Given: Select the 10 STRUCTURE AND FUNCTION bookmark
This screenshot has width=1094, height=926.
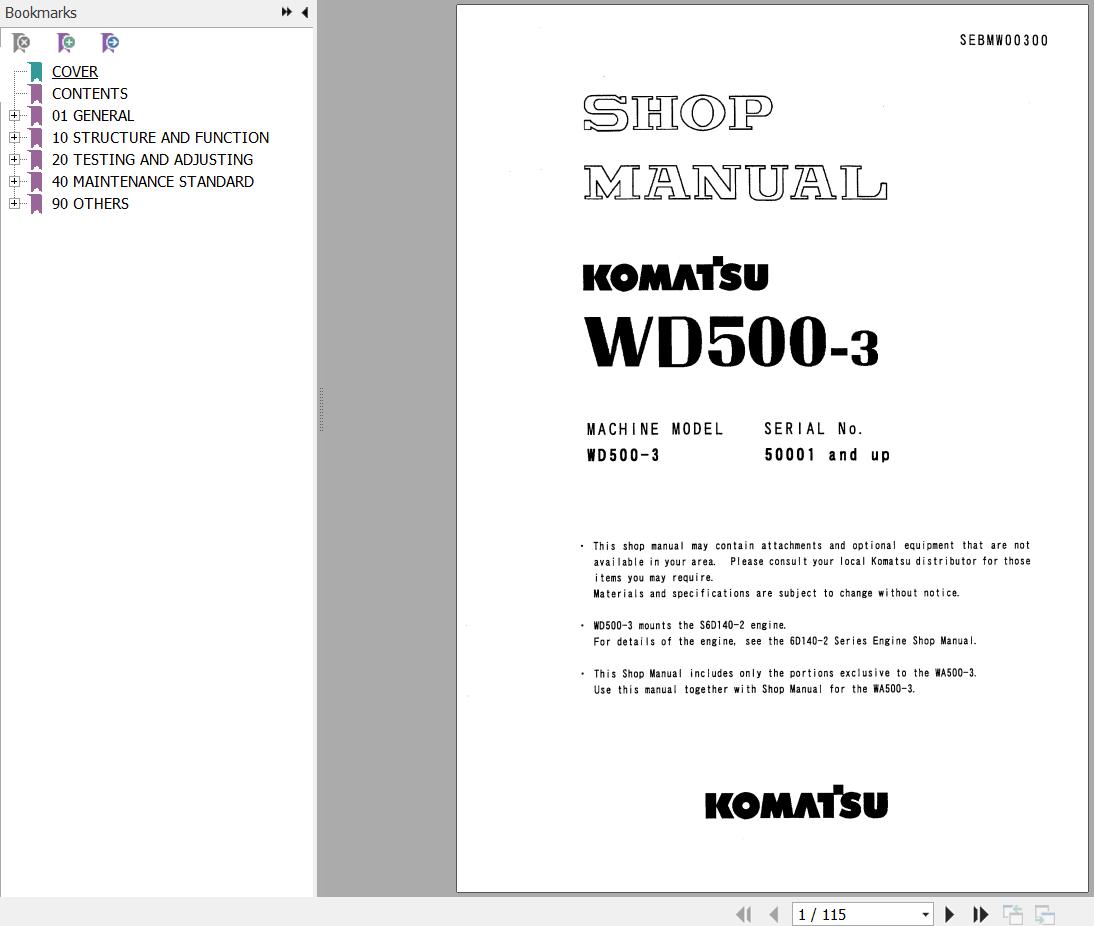Looking at the screenshot, I should click(x=160, y=137).
